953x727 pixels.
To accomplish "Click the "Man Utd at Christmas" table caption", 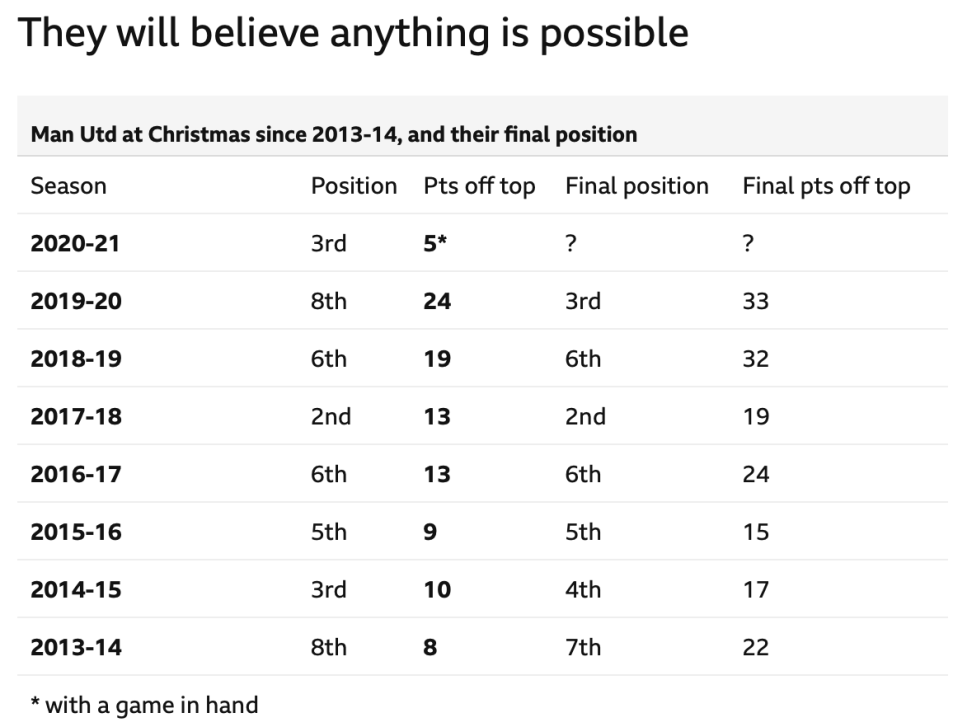I will [x=334, y=134].
